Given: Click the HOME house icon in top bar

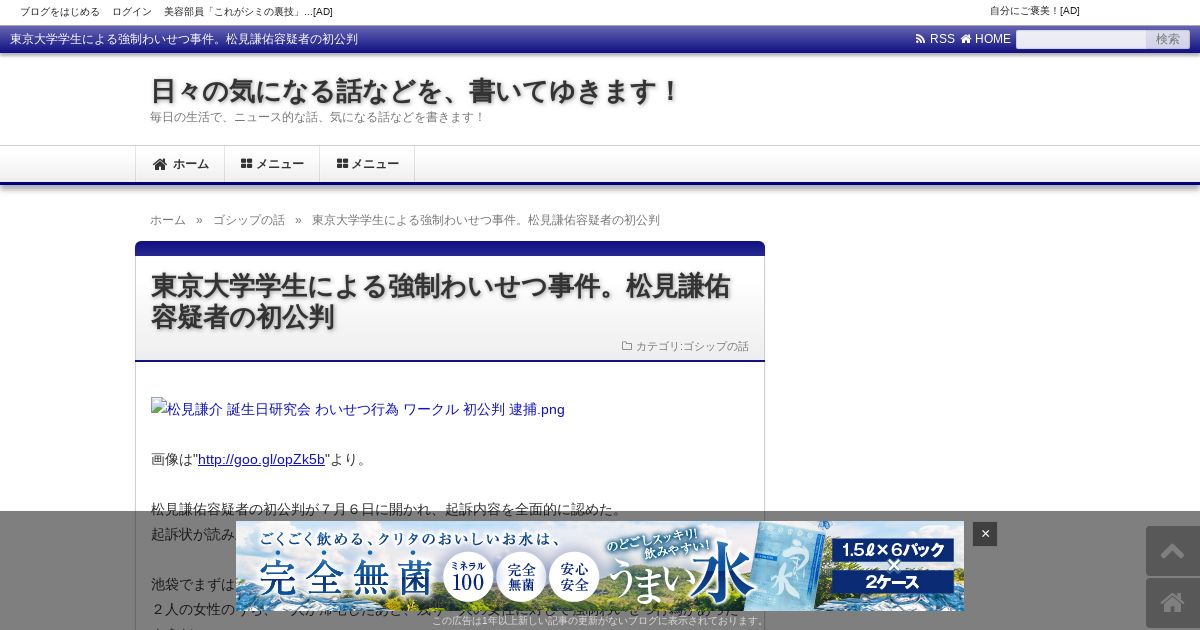Looking at the screenshot, I should pyautogui.click(x=966, y=39).
